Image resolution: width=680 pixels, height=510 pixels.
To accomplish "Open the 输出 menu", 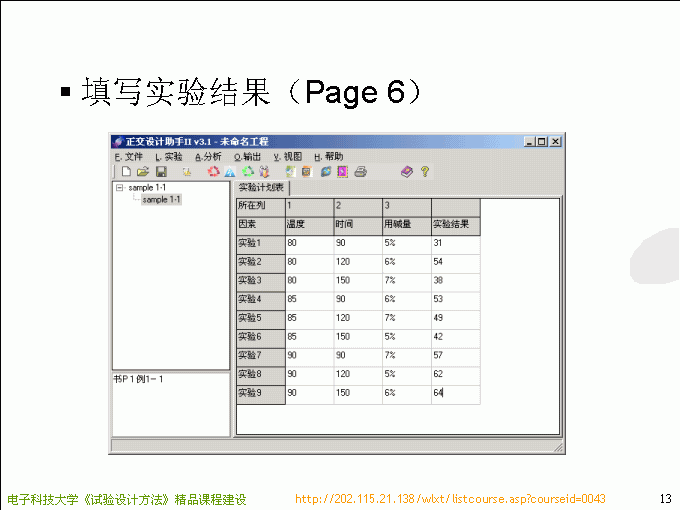I will (248, 157).
